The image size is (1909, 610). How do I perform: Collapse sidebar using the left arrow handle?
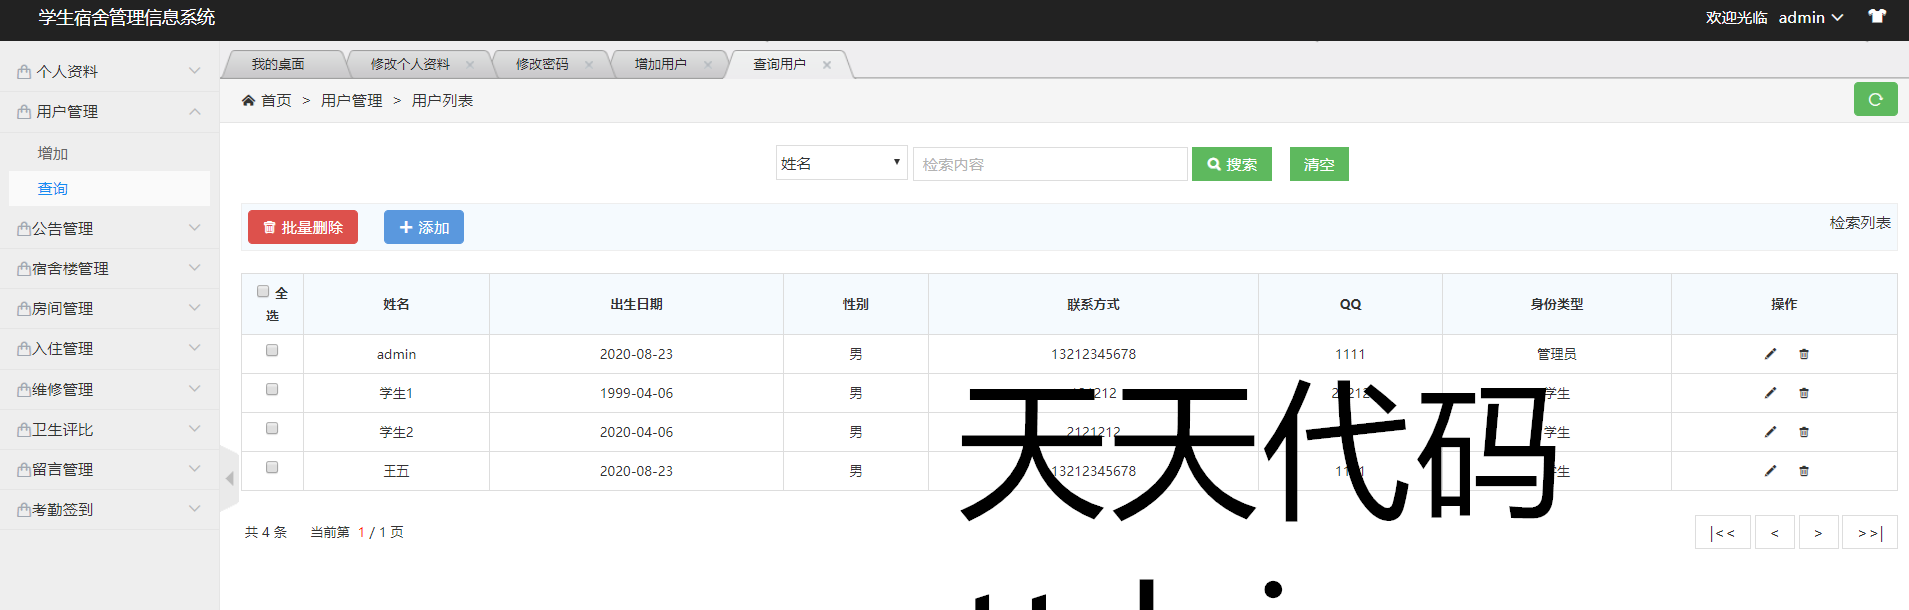229,479
